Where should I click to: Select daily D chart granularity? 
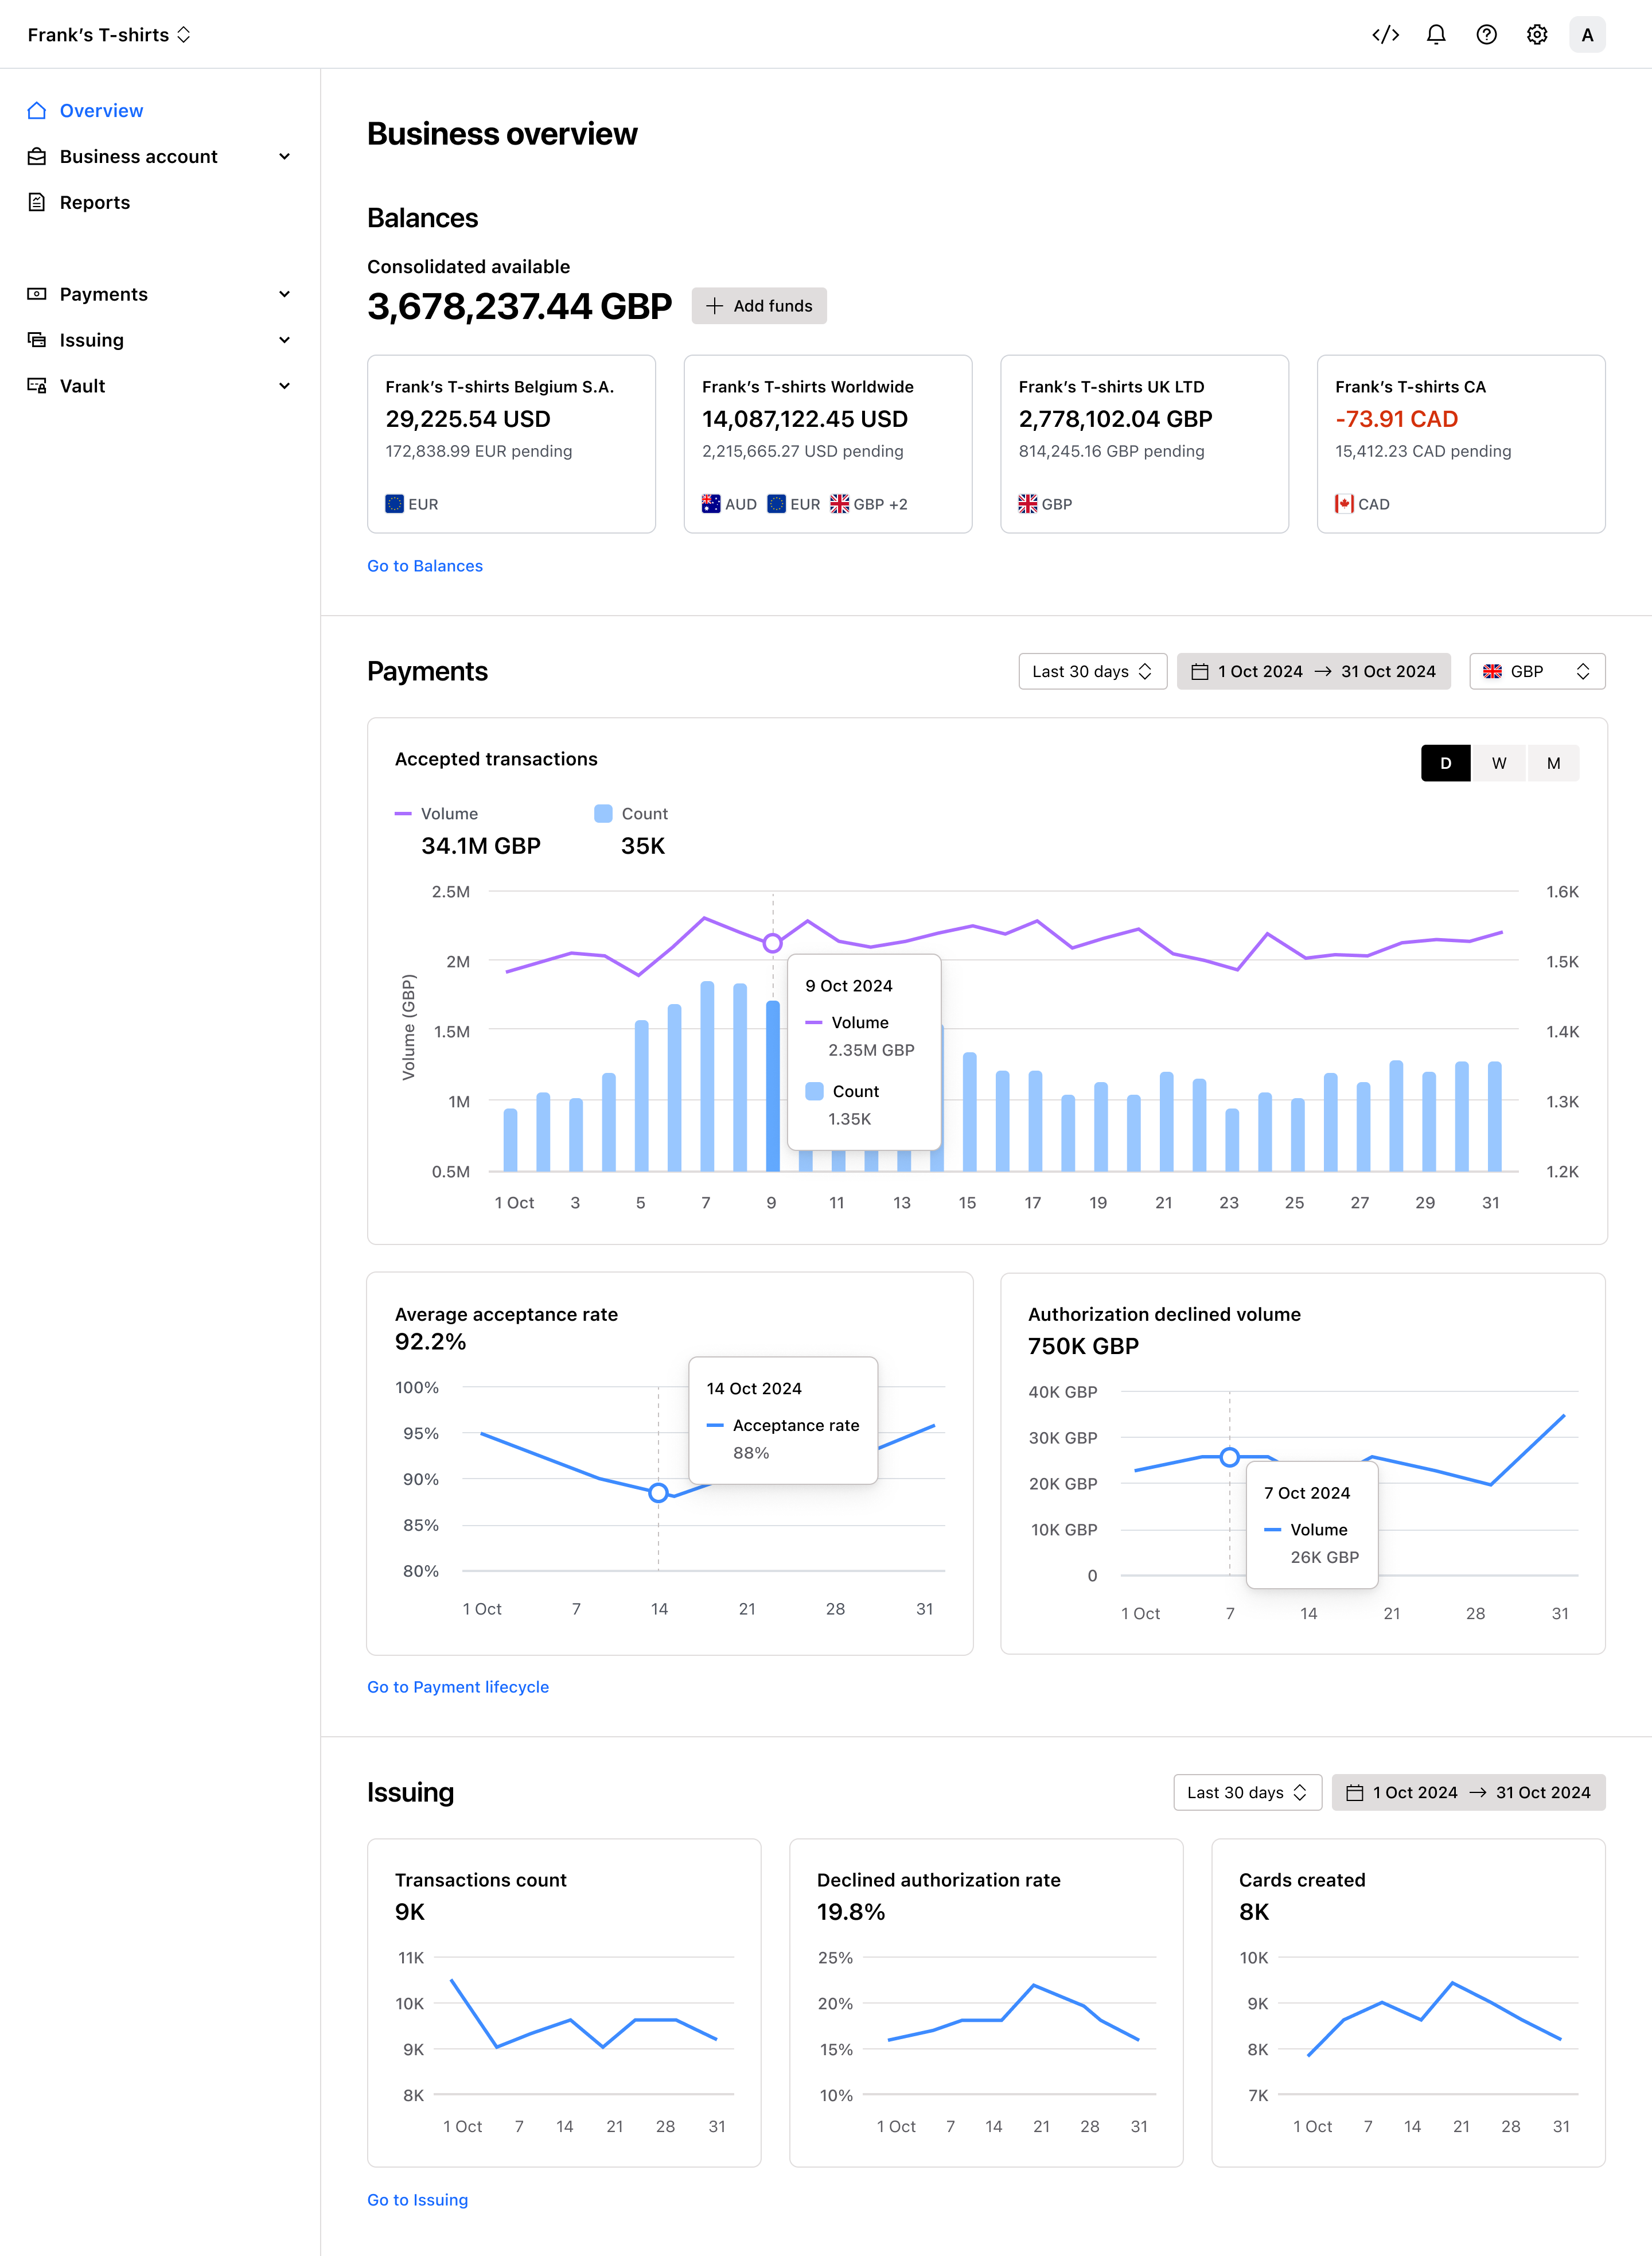coord(1445,764)
